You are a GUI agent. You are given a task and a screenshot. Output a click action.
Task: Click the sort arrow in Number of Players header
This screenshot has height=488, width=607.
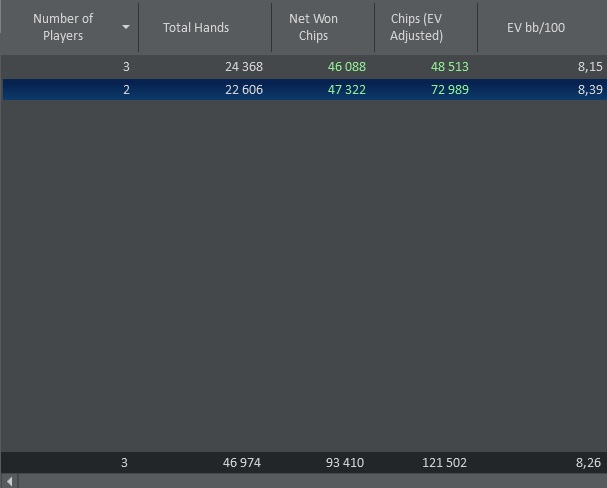125,27
